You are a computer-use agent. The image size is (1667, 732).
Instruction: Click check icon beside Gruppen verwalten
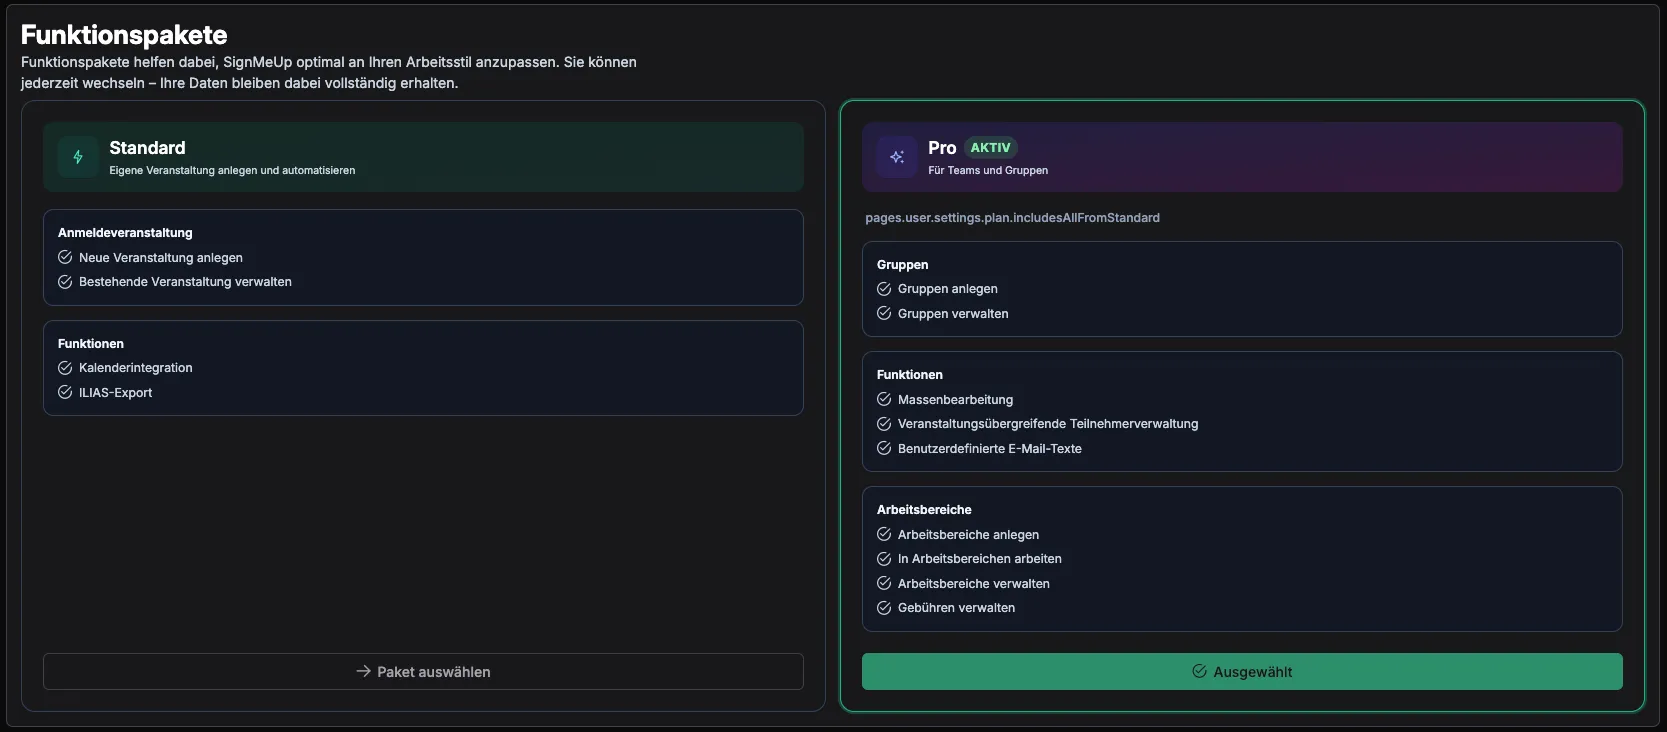[x=884, y=313]
